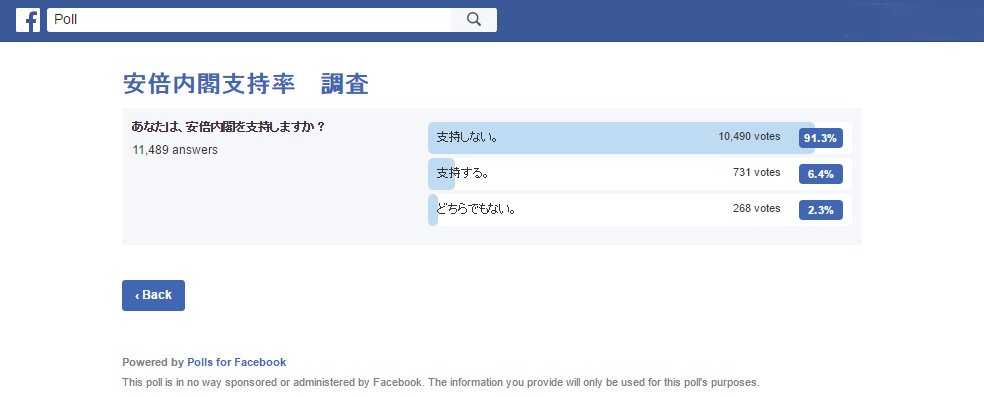Click the 11,489 answers total
Image resolution: width=984 pixels, height=397 pixels.
tap(175, 150)
